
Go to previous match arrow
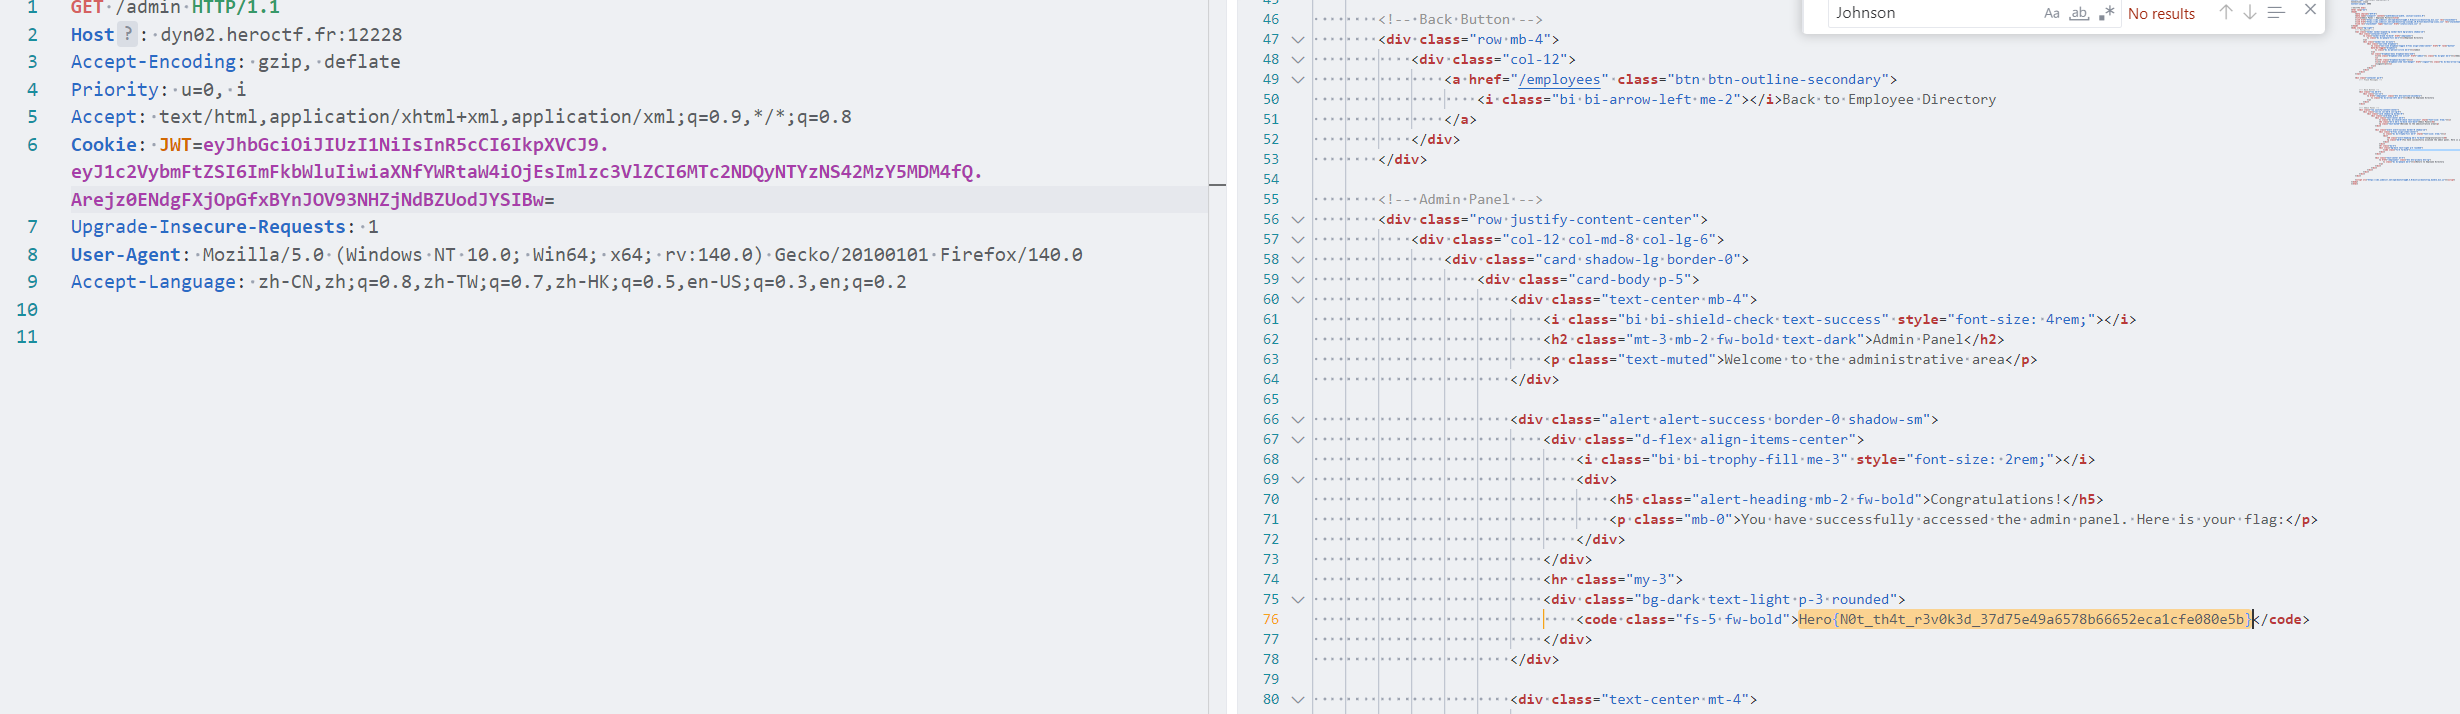point(2225,12)
